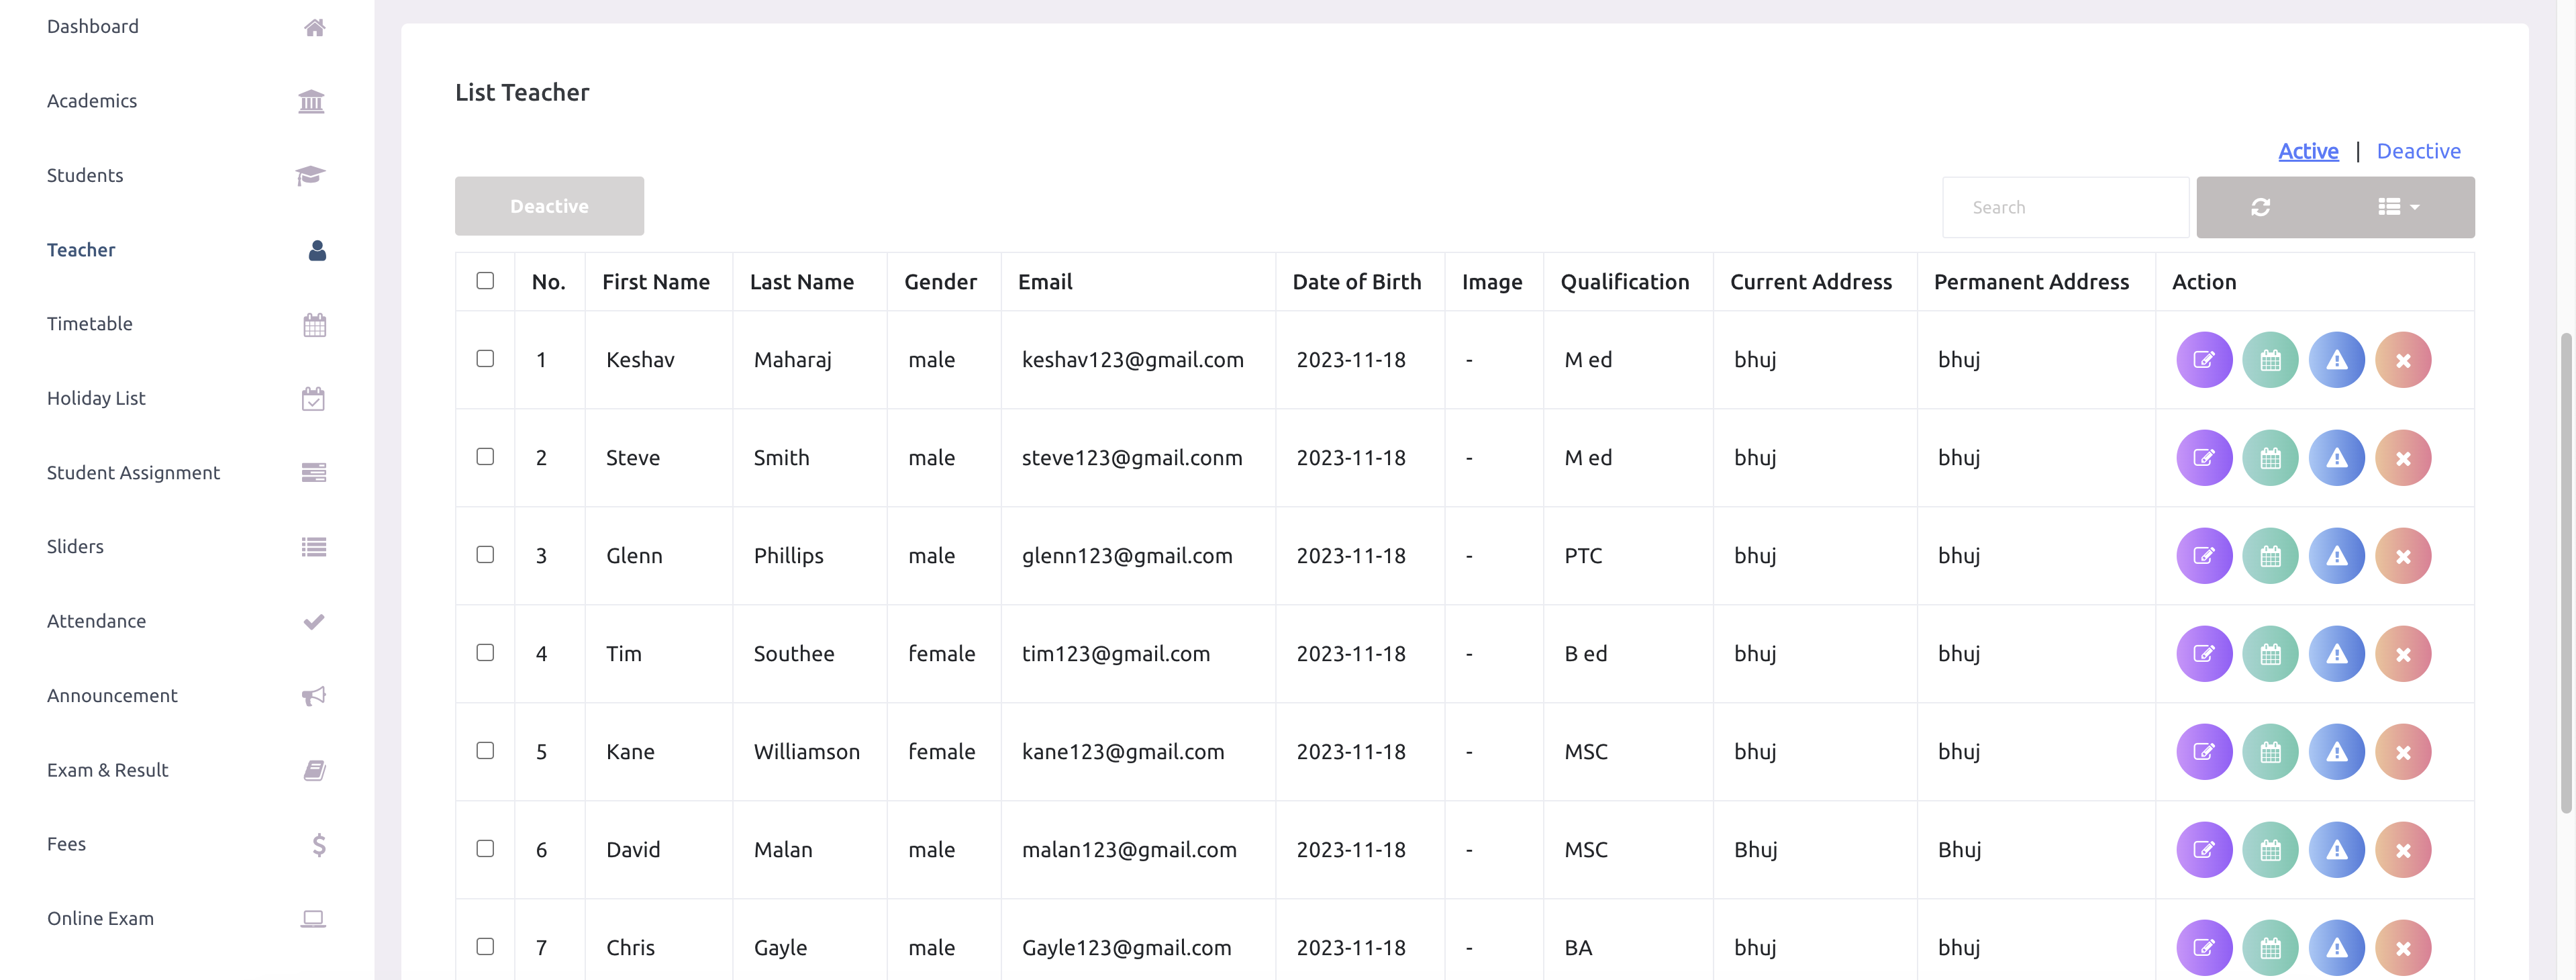Click the calendar icon in Chris Gayle's row
This screenshot has height=980, width=2576.
[2270, 947]
